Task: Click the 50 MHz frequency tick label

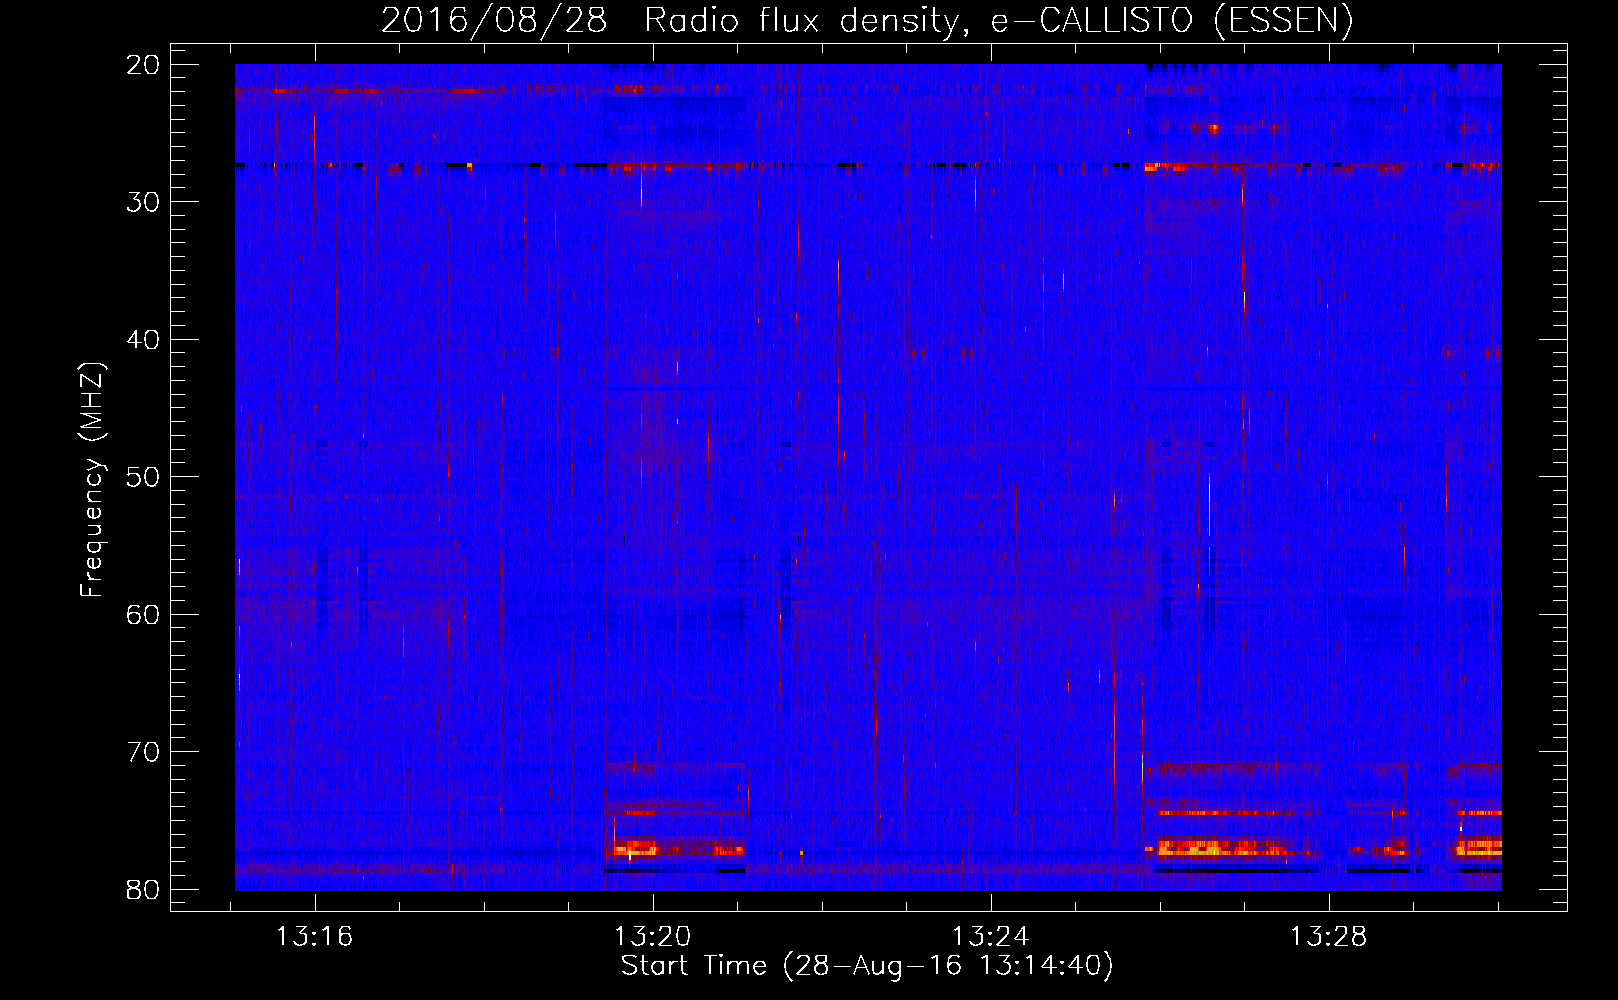Action: [x=143, y=477]
